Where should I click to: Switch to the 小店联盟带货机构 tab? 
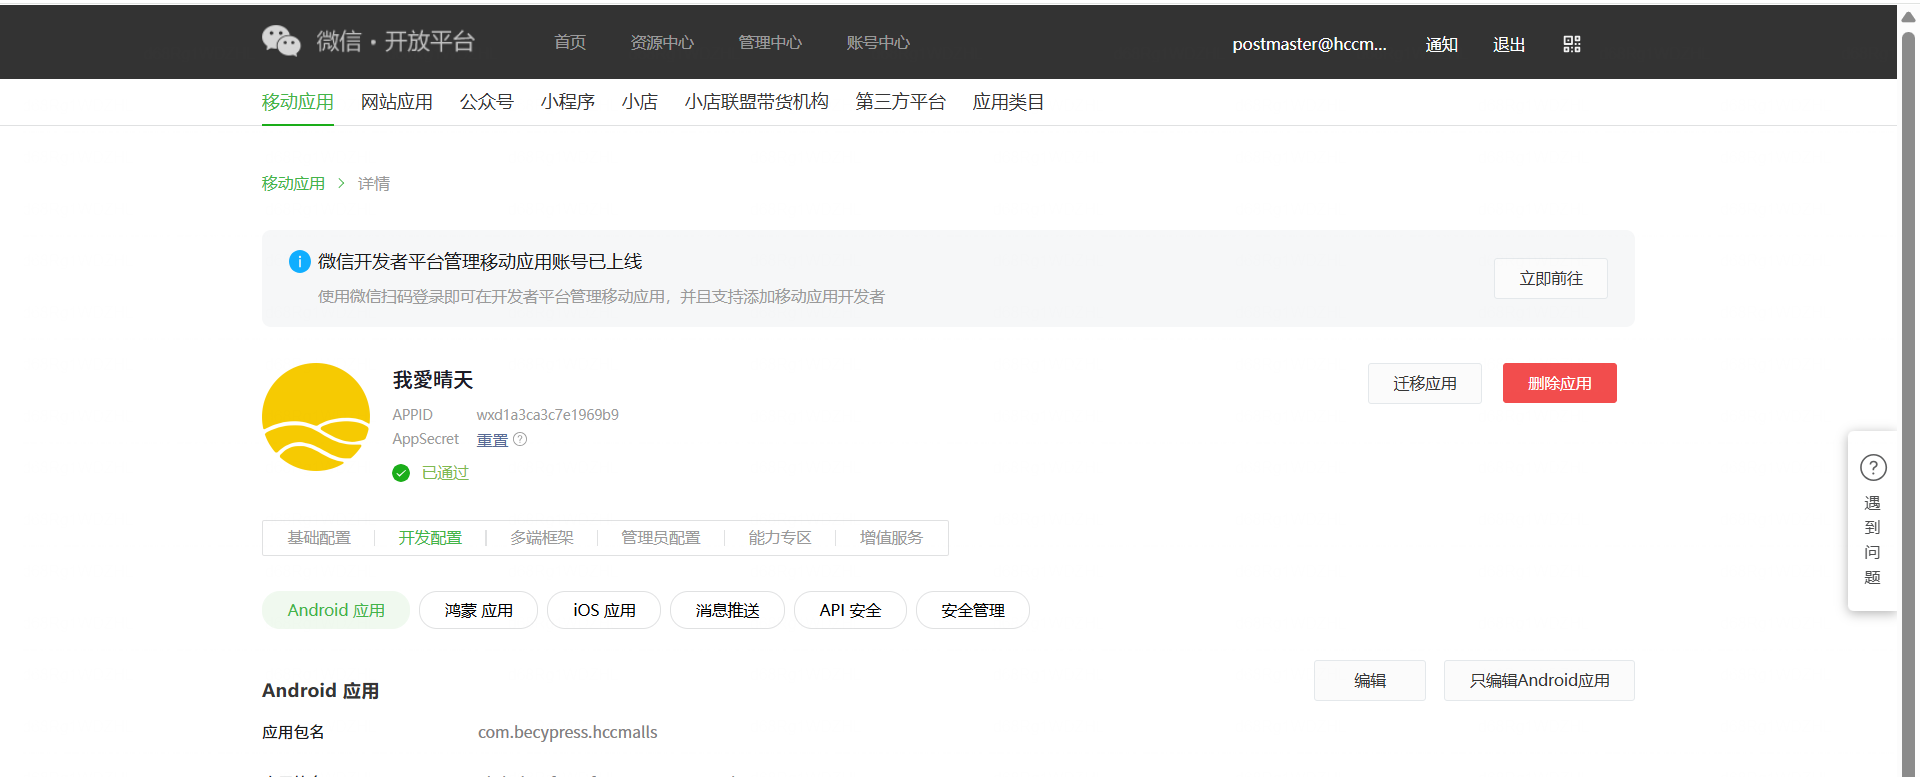point(757,102)
